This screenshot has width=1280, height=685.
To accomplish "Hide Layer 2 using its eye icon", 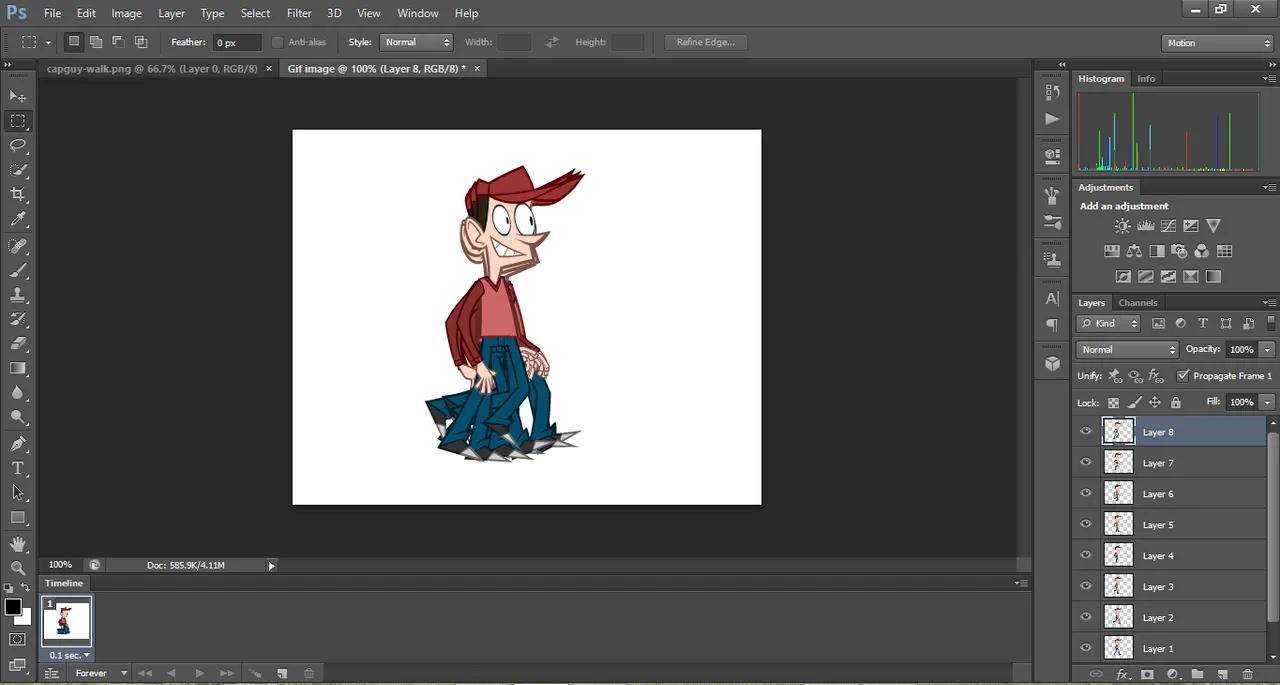I will click(1086, 618).
